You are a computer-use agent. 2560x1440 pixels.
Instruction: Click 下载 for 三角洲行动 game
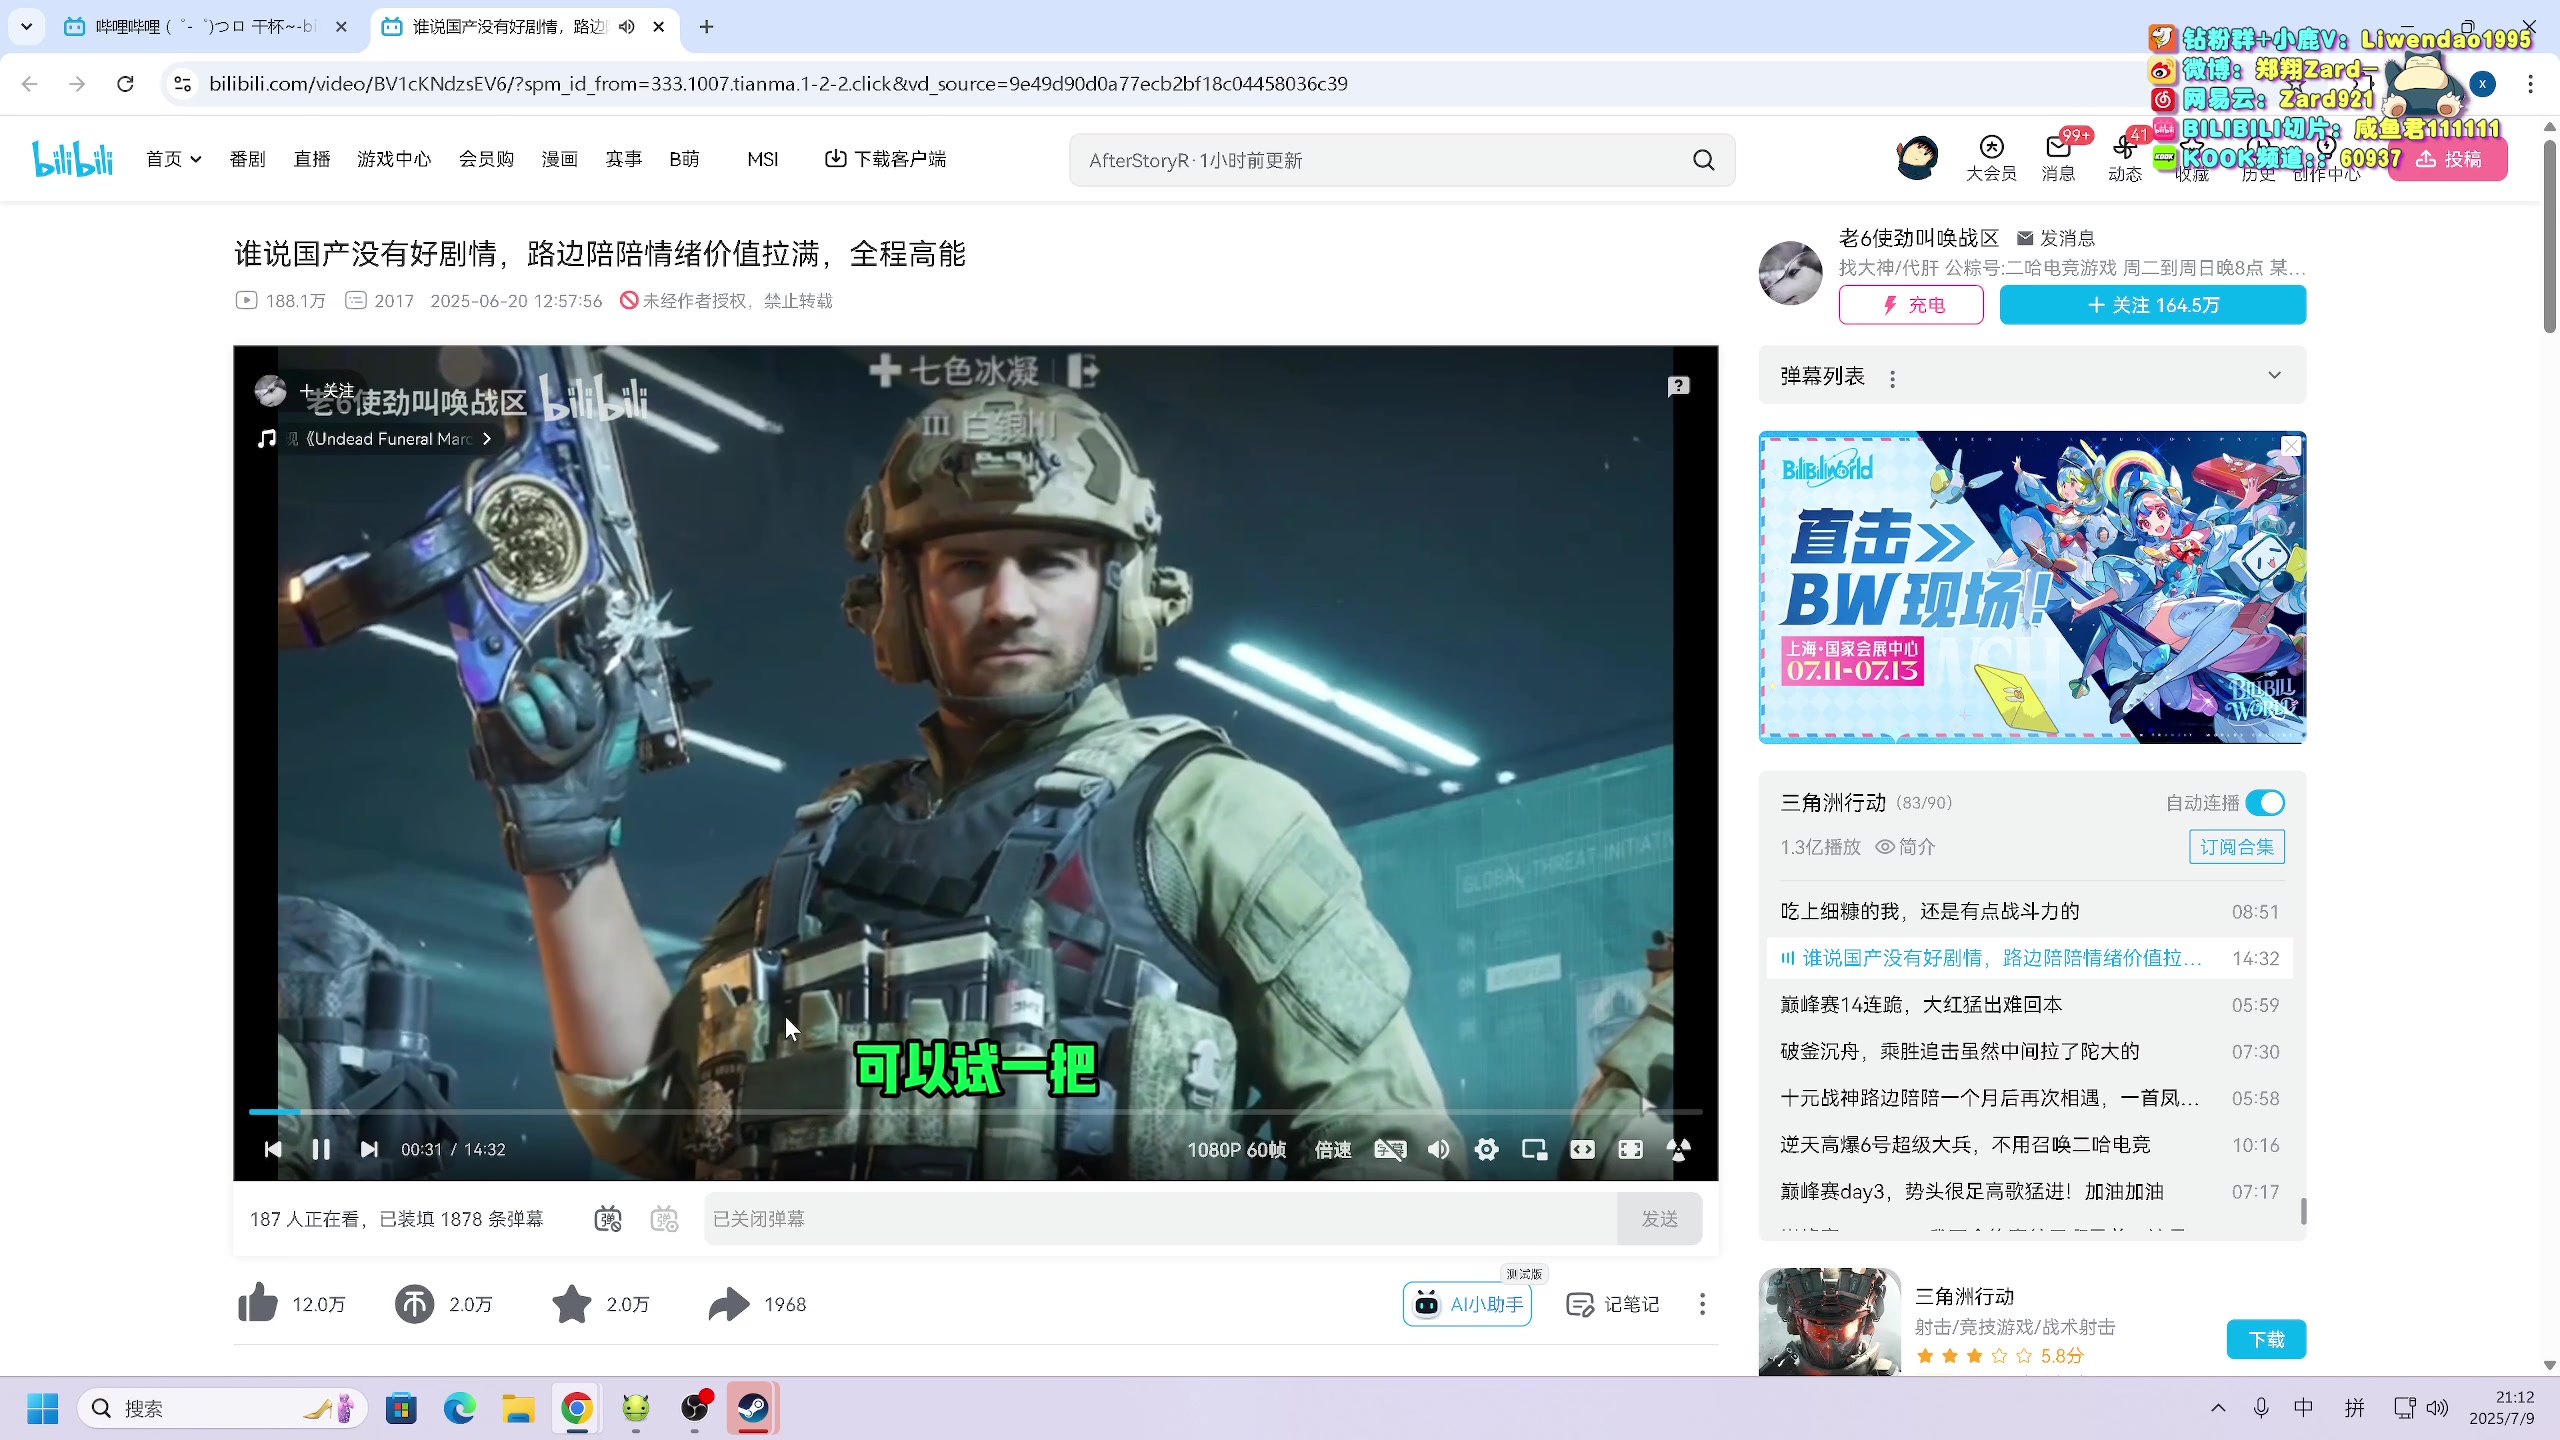point(2266,1339)
